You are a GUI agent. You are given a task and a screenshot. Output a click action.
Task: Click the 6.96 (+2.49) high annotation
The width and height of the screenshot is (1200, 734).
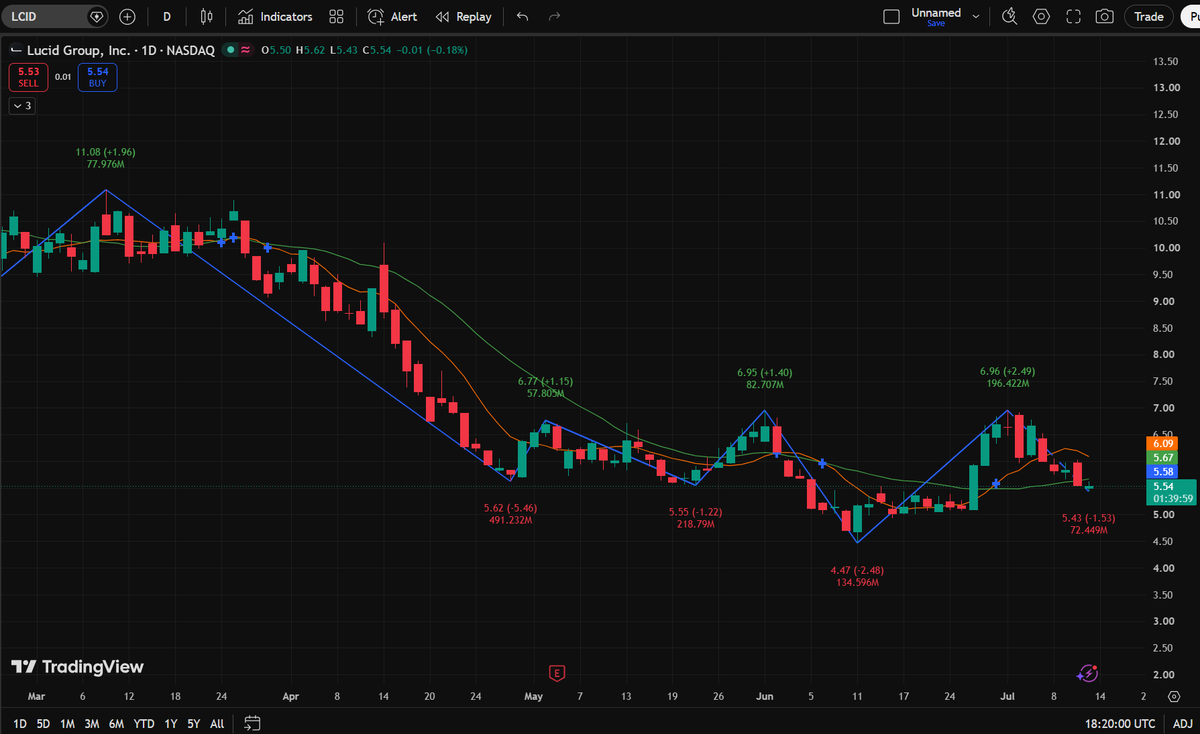(1008, 371)
